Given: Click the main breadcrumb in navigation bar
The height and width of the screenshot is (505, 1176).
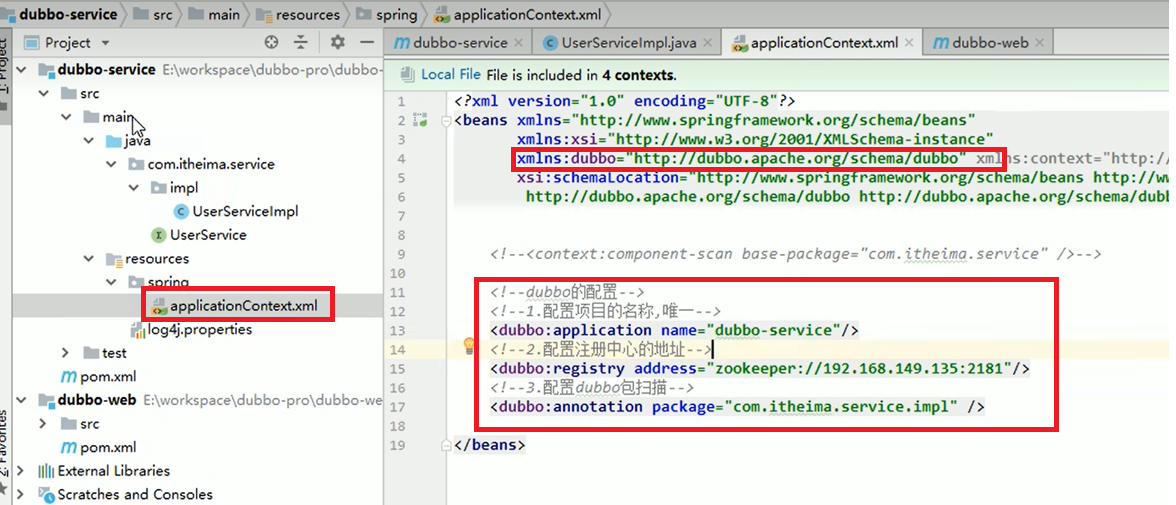Looking at the screenshot, I should tap(216, 14).
